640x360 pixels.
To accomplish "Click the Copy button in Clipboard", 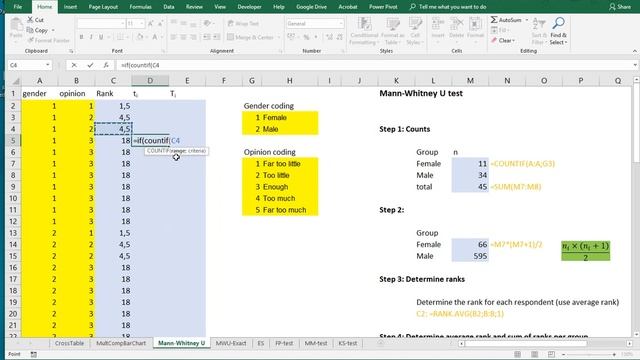I will pos(37,30).
